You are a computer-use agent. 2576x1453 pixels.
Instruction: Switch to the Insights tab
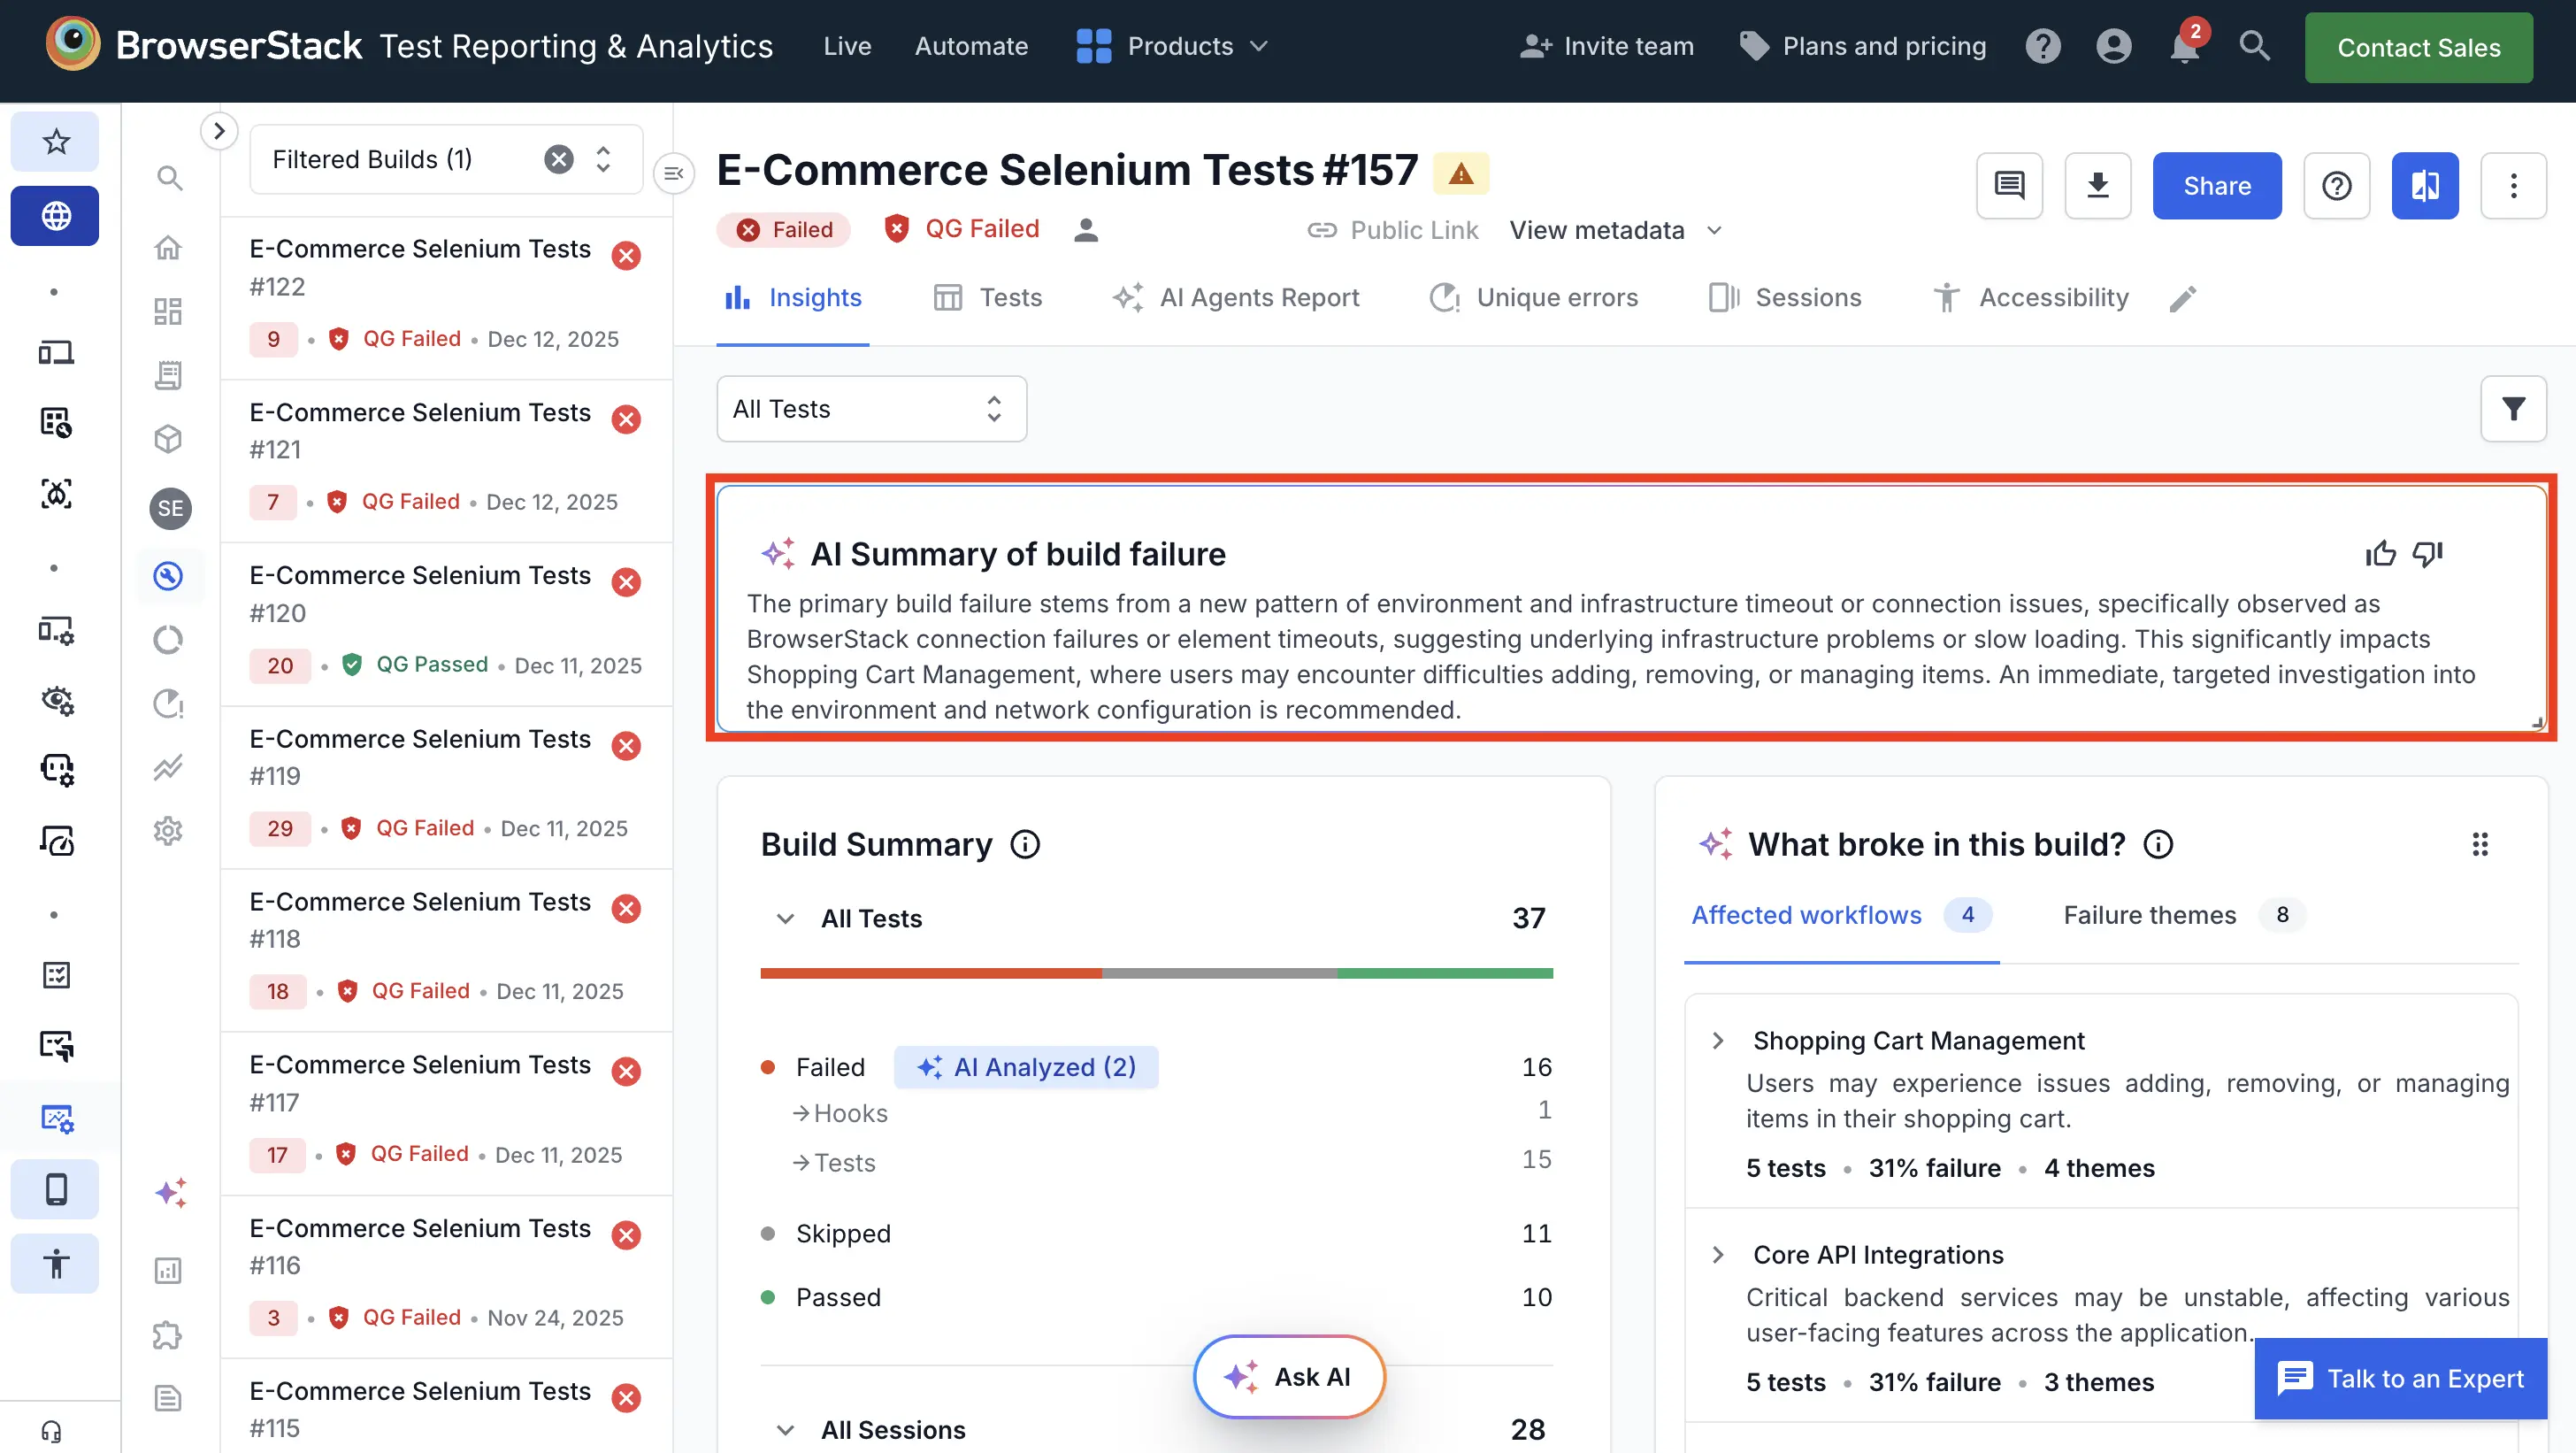(792, 298)
